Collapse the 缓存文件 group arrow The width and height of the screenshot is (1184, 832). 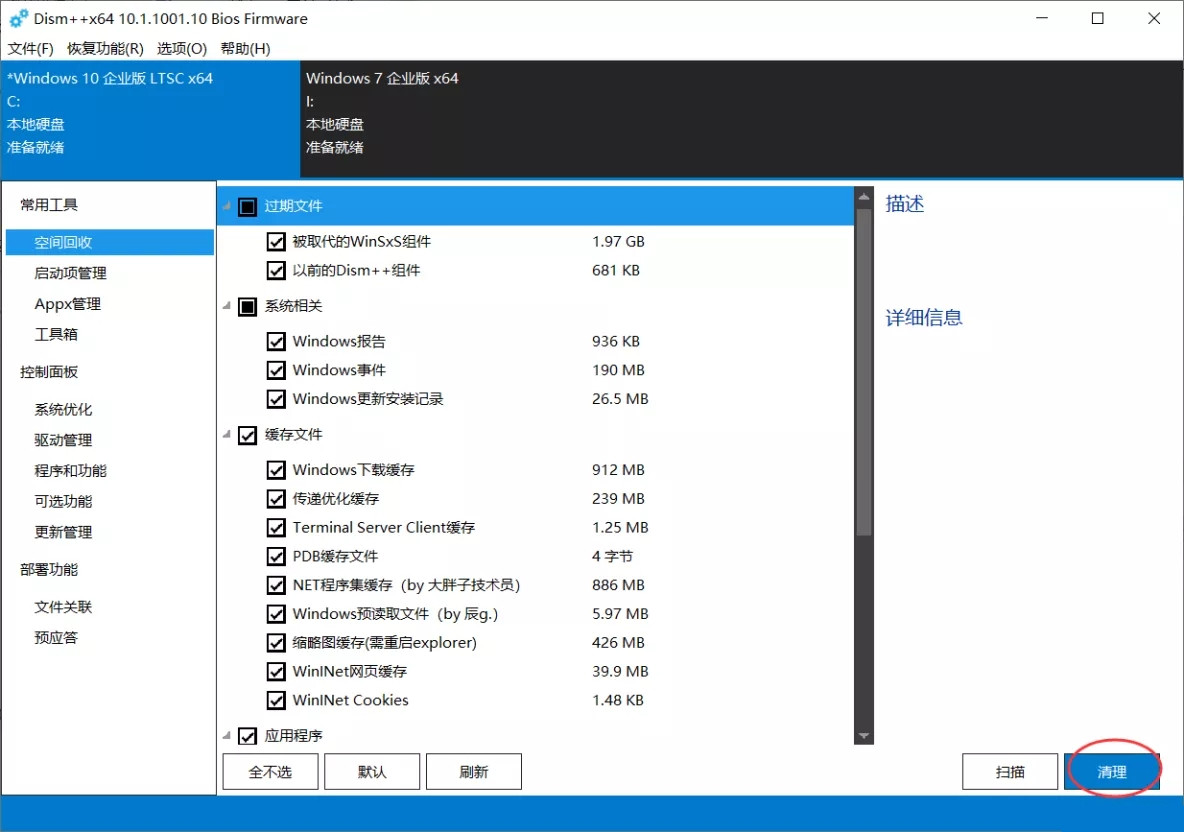[227, 434]
